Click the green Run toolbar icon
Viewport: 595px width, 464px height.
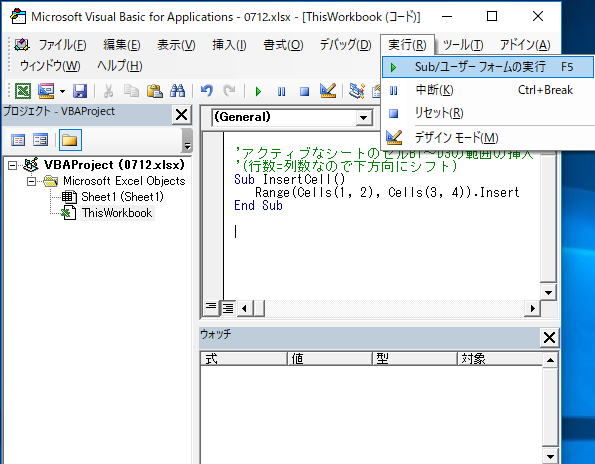pyautogui.click(x=258, y=91)
